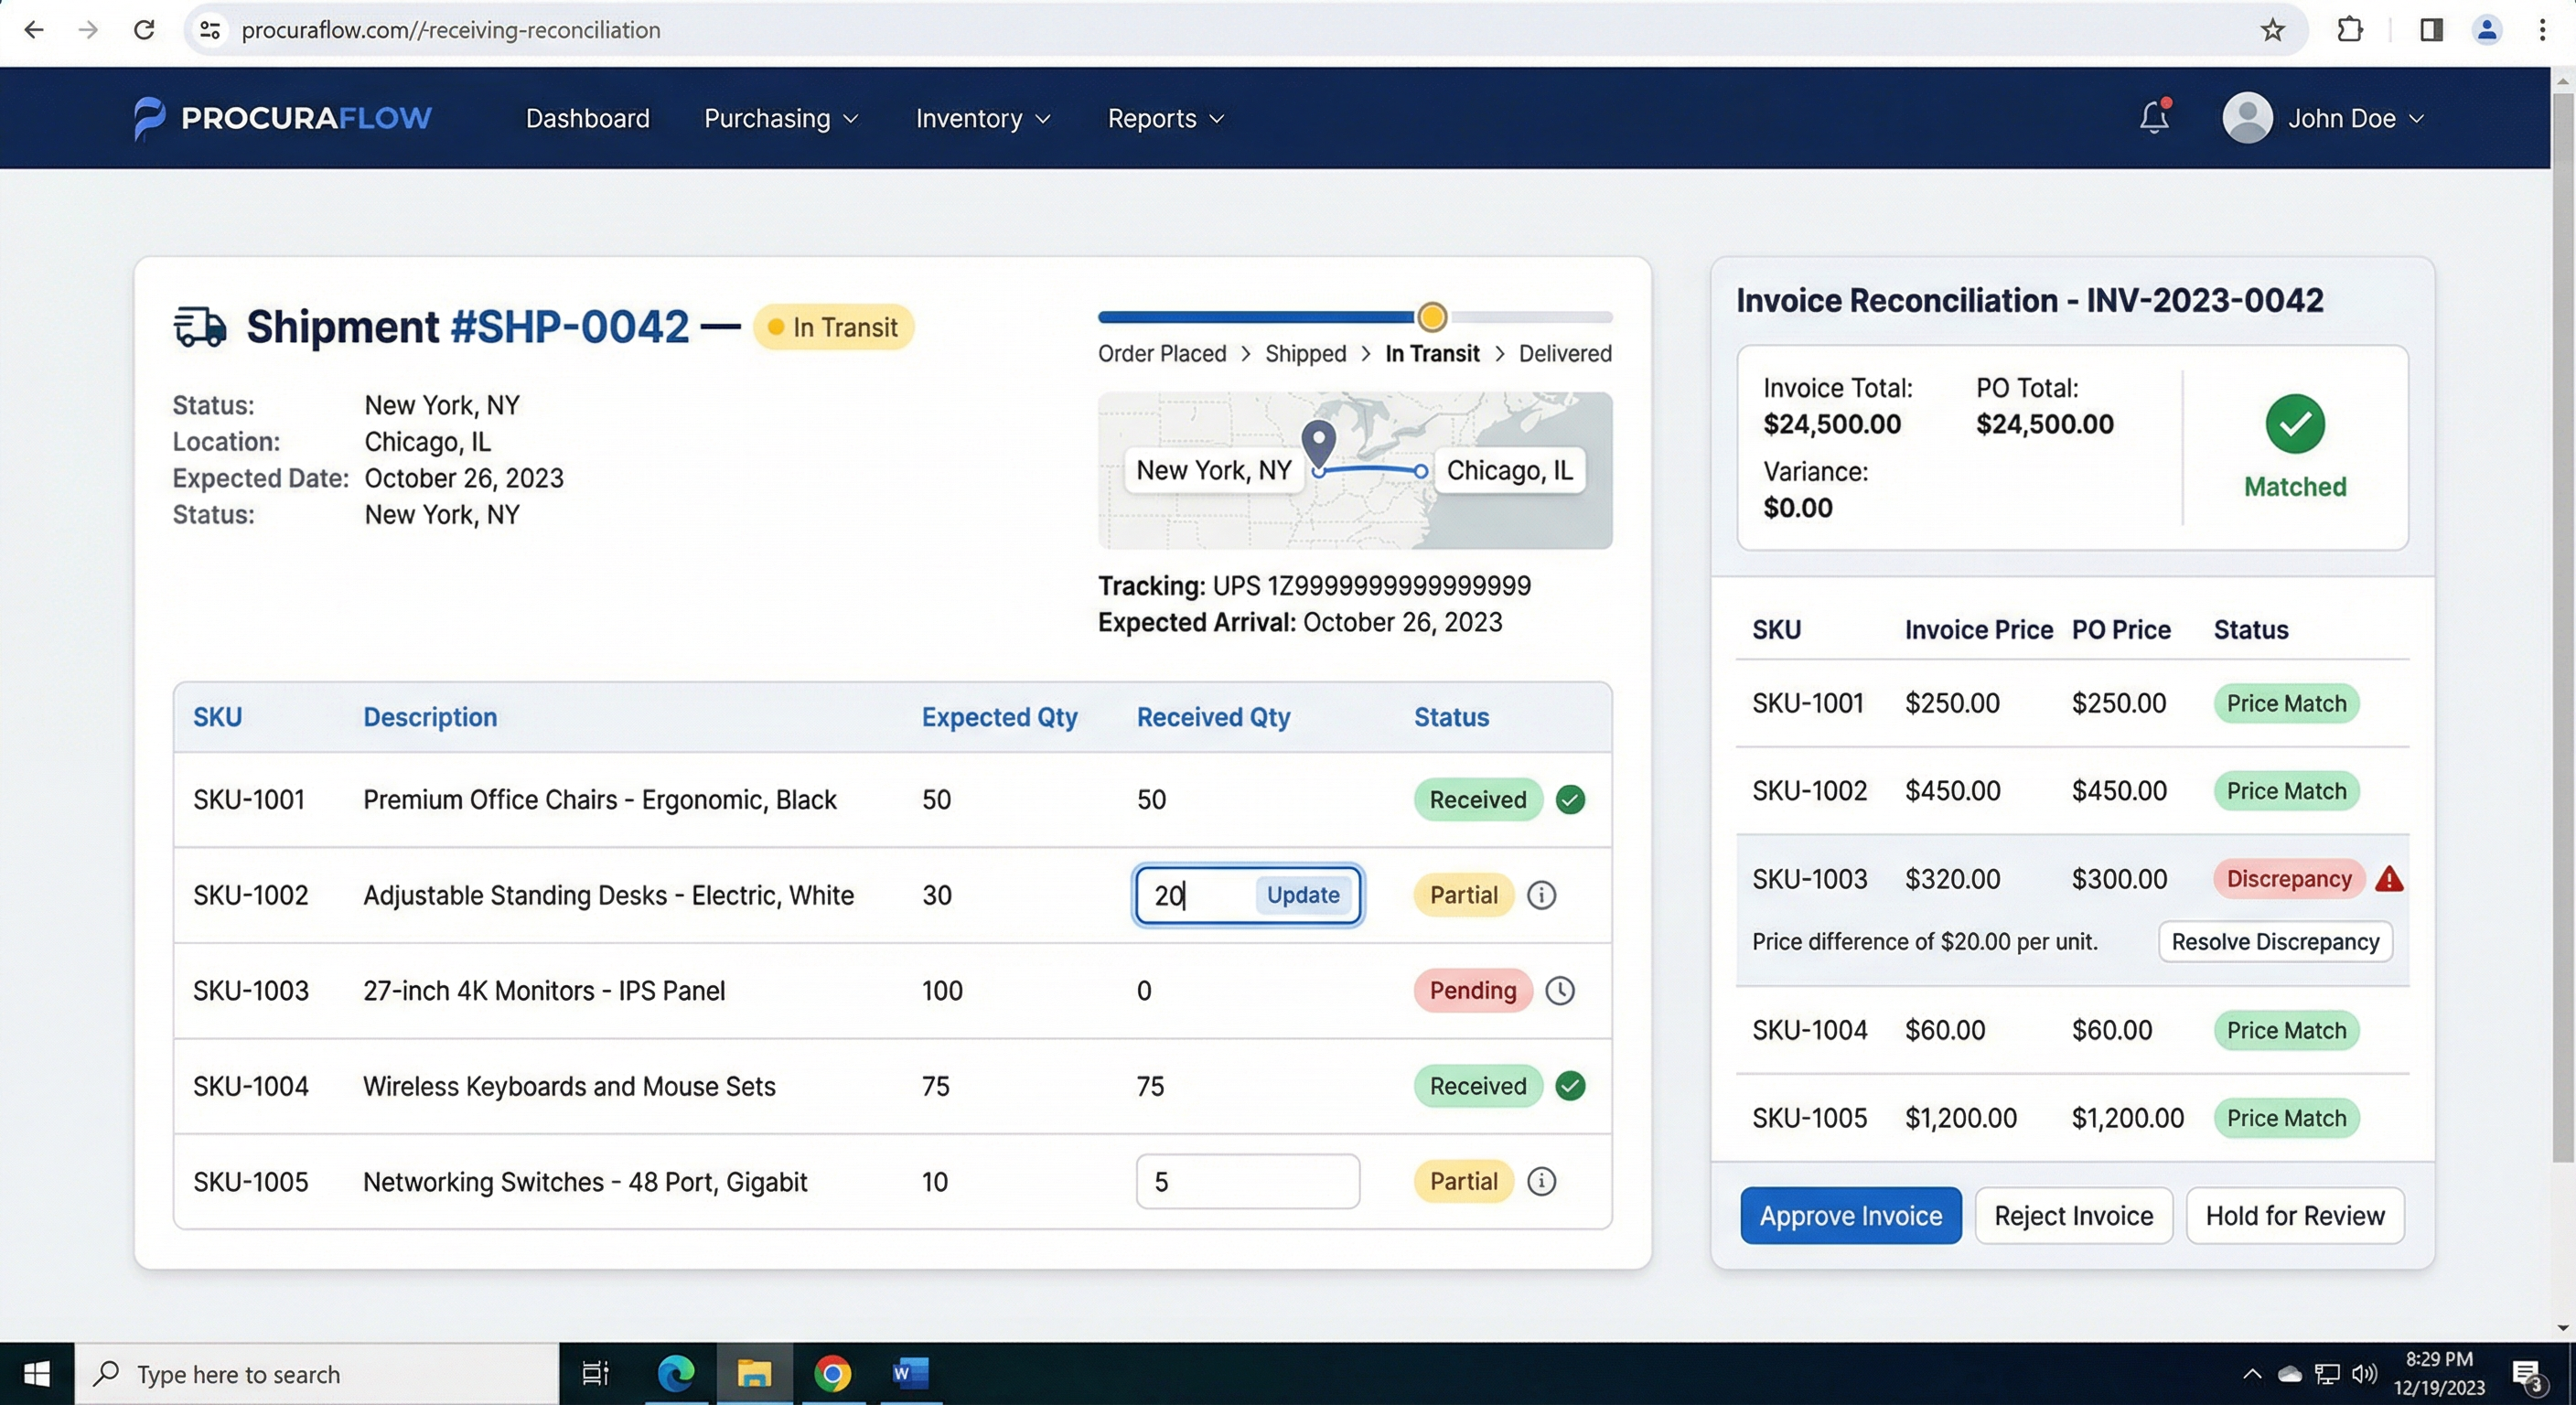Screen dimensions: 2576x1405
Task: Go to the Dashboard menu item
Action: (587, 118)
